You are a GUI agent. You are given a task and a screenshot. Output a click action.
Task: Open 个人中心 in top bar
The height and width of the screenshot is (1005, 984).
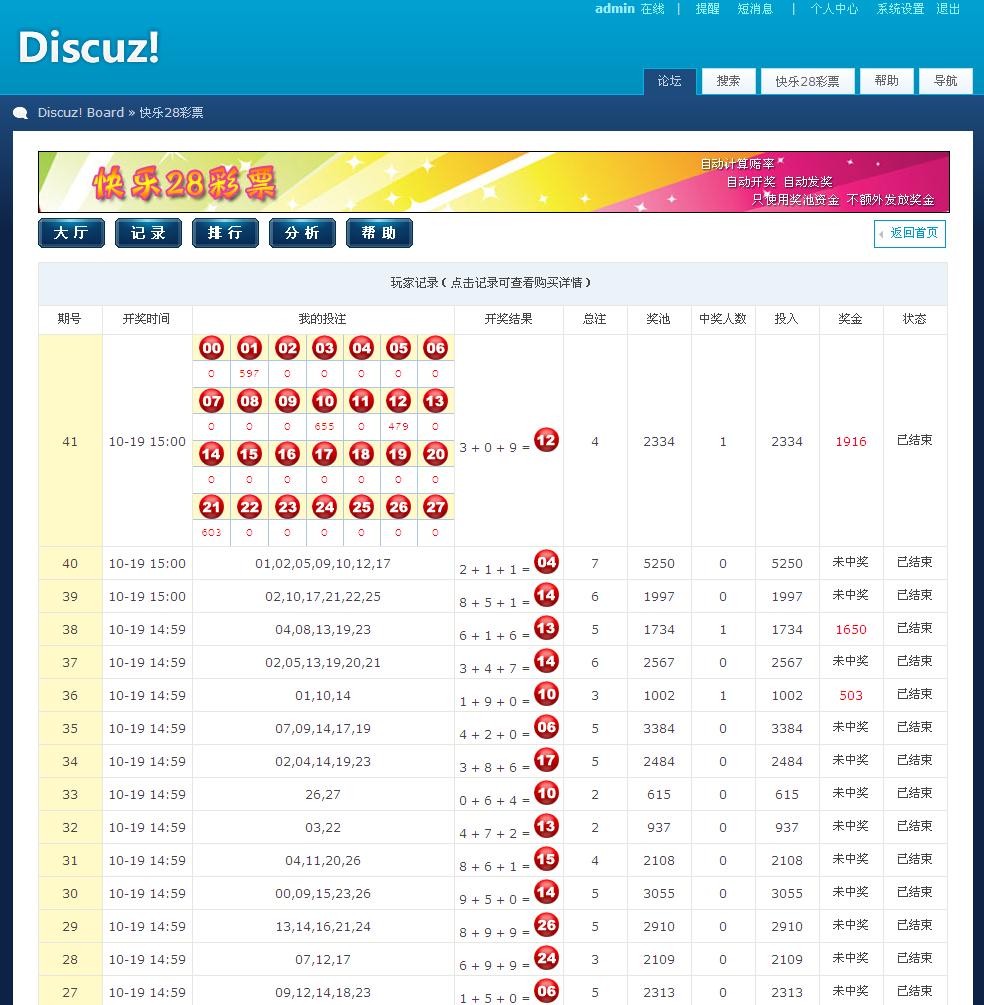(x=833, y=9)
